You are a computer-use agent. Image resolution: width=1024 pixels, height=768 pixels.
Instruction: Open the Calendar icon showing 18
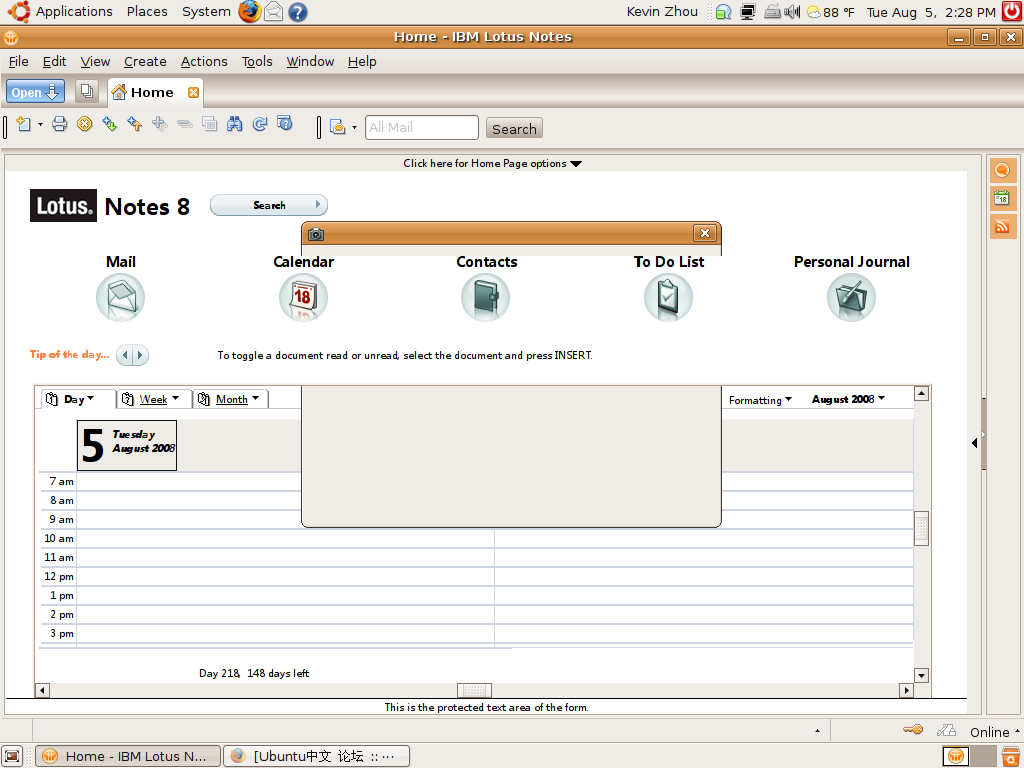coord(303,297)
